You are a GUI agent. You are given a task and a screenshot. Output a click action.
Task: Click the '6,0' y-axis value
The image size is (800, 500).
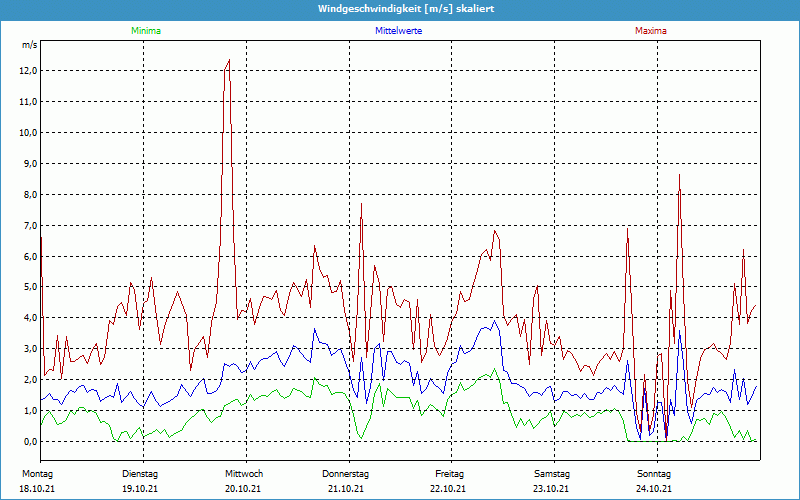coord(30,256)
